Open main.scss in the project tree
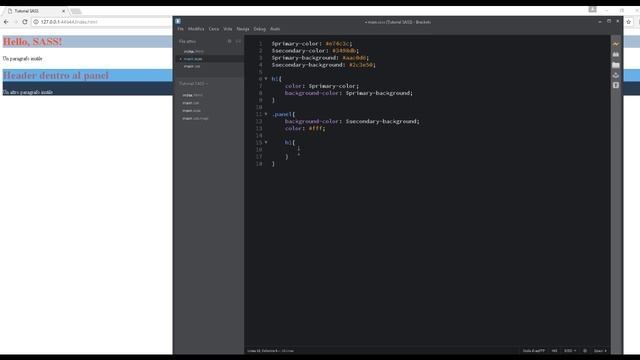Screen dimensions: 640x360 [x=191, y=111]
